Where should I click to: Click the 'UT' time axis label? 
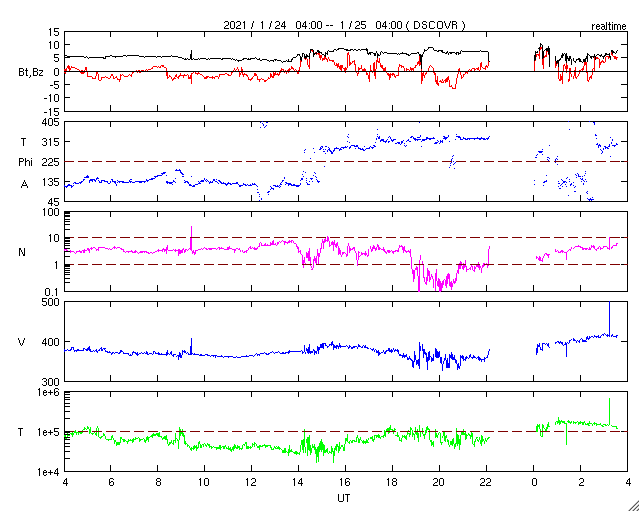pos(344,498)
